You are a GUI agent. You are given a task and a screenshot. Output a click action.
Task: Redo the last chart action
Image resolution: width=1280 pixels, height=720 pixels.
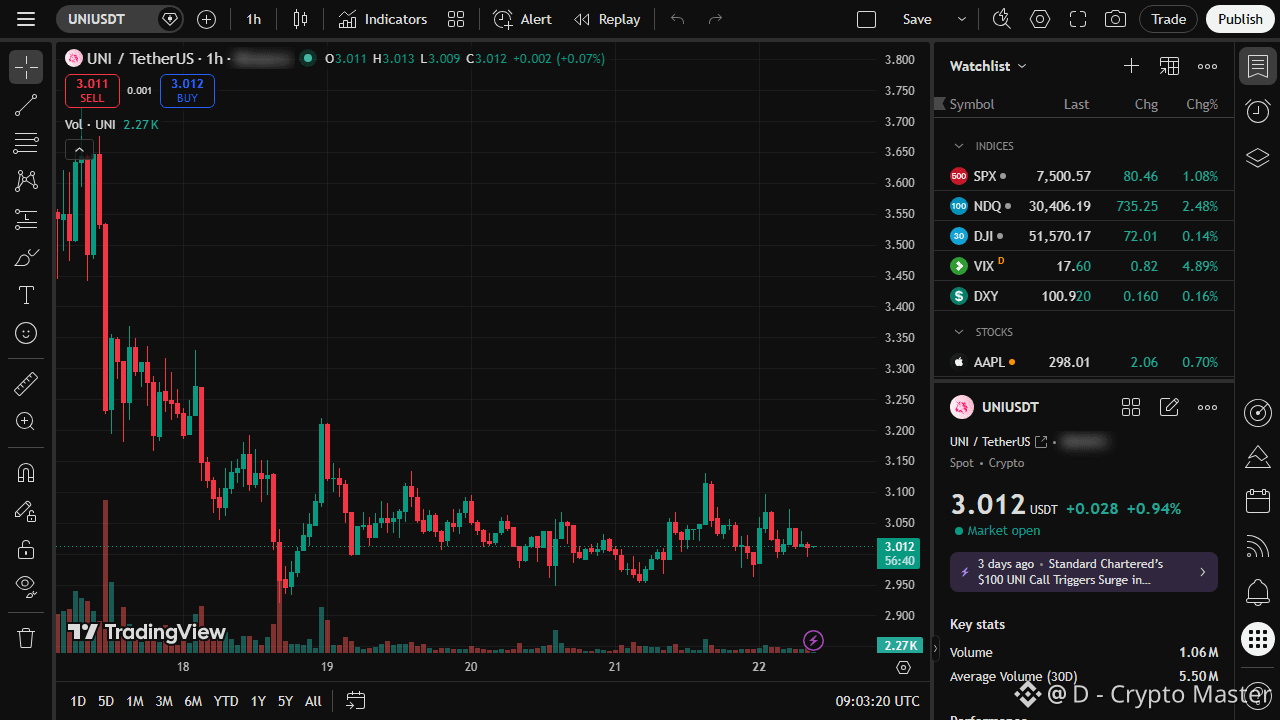coord(715,19)
